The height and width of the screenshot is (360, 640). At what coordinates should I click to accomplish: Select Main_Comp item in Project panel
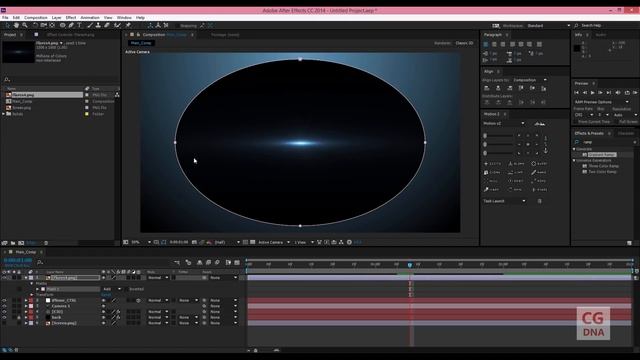[22, 101]
